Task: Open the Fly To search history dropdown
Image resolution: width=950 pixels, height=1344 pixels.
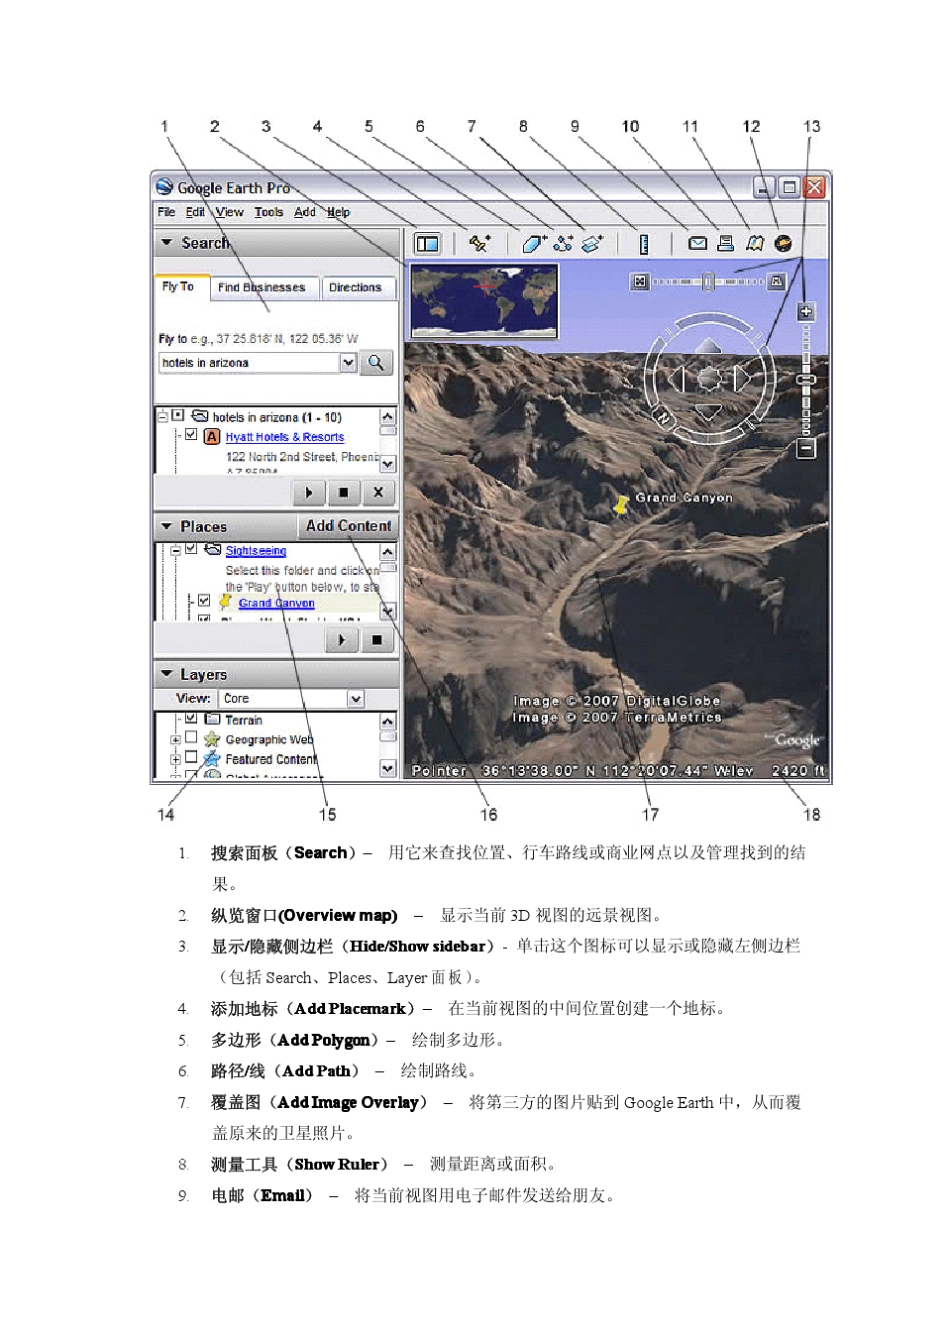Action: 348,362
